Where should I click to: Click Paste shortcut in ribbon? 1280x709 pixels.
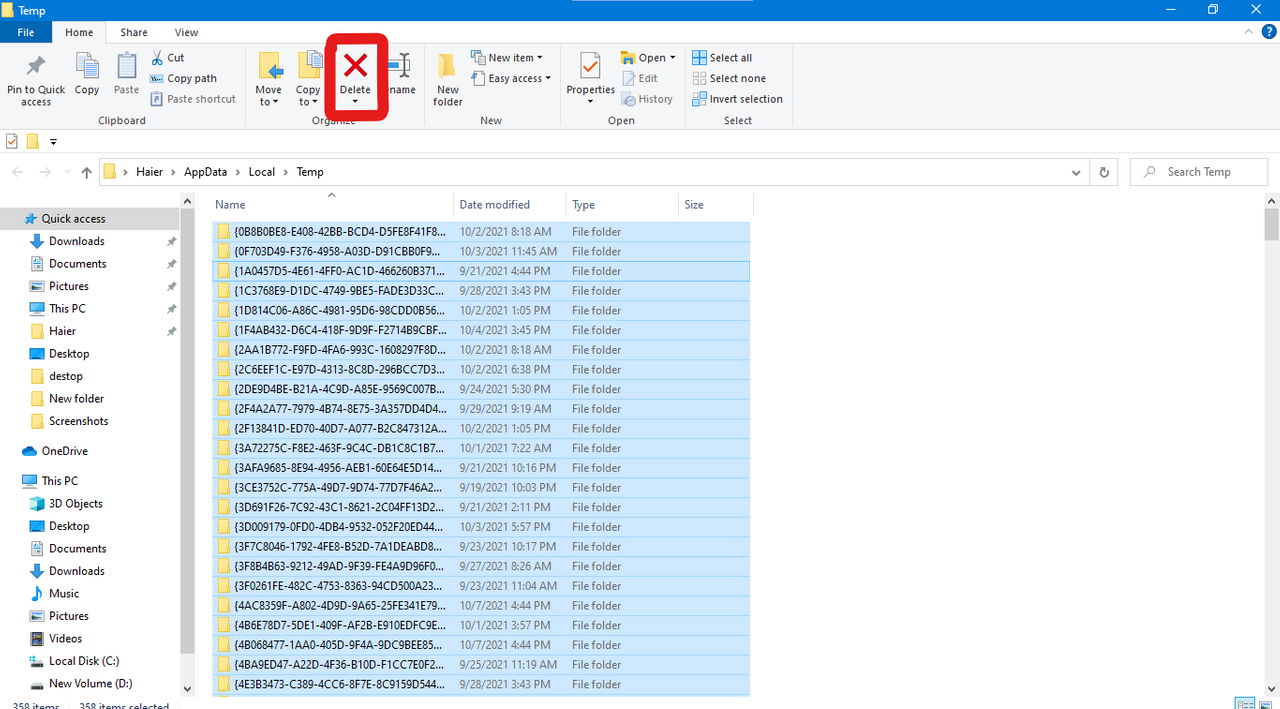[194, 99]
